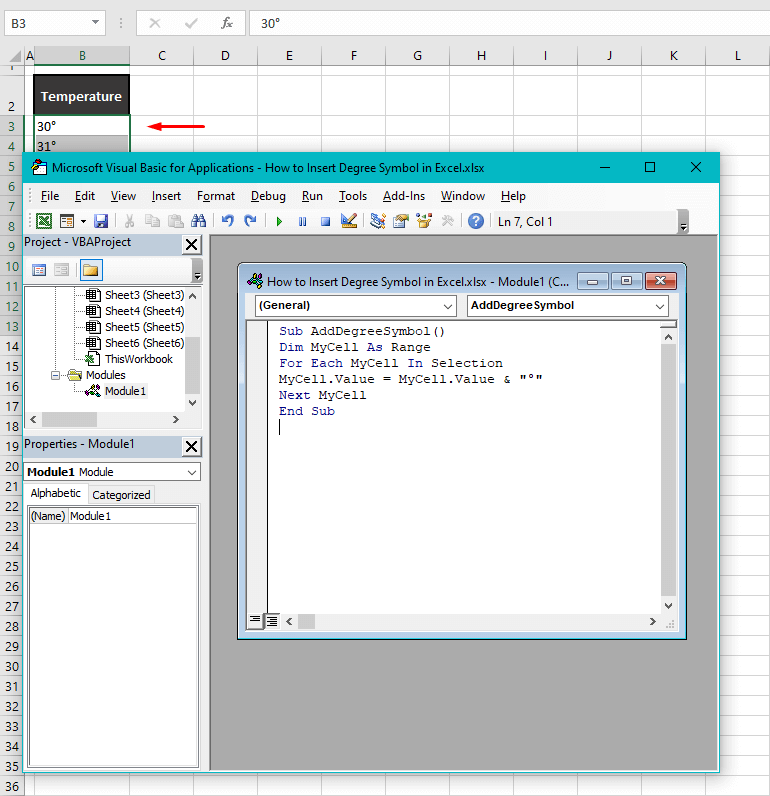Image resolution: width=770 pixels, height=796 pixels.
Task: Close the Project - VBAProject pane
Action: click(191, 245)
